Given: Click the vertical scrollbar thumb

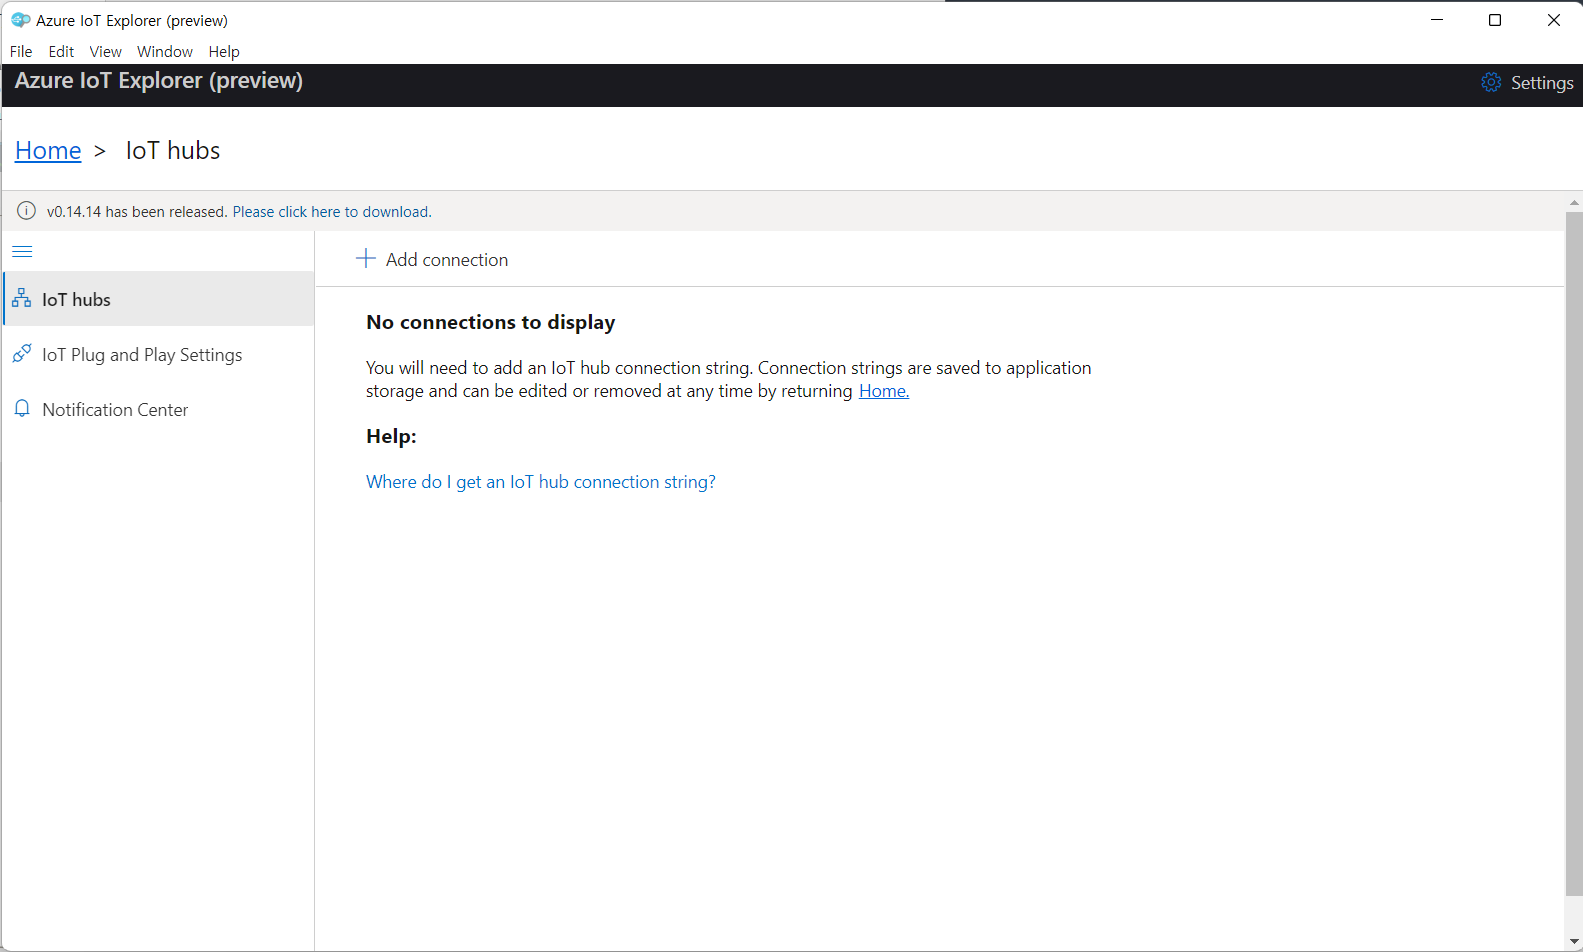Looking at the screenshot, I should [x=1574, y=553].
